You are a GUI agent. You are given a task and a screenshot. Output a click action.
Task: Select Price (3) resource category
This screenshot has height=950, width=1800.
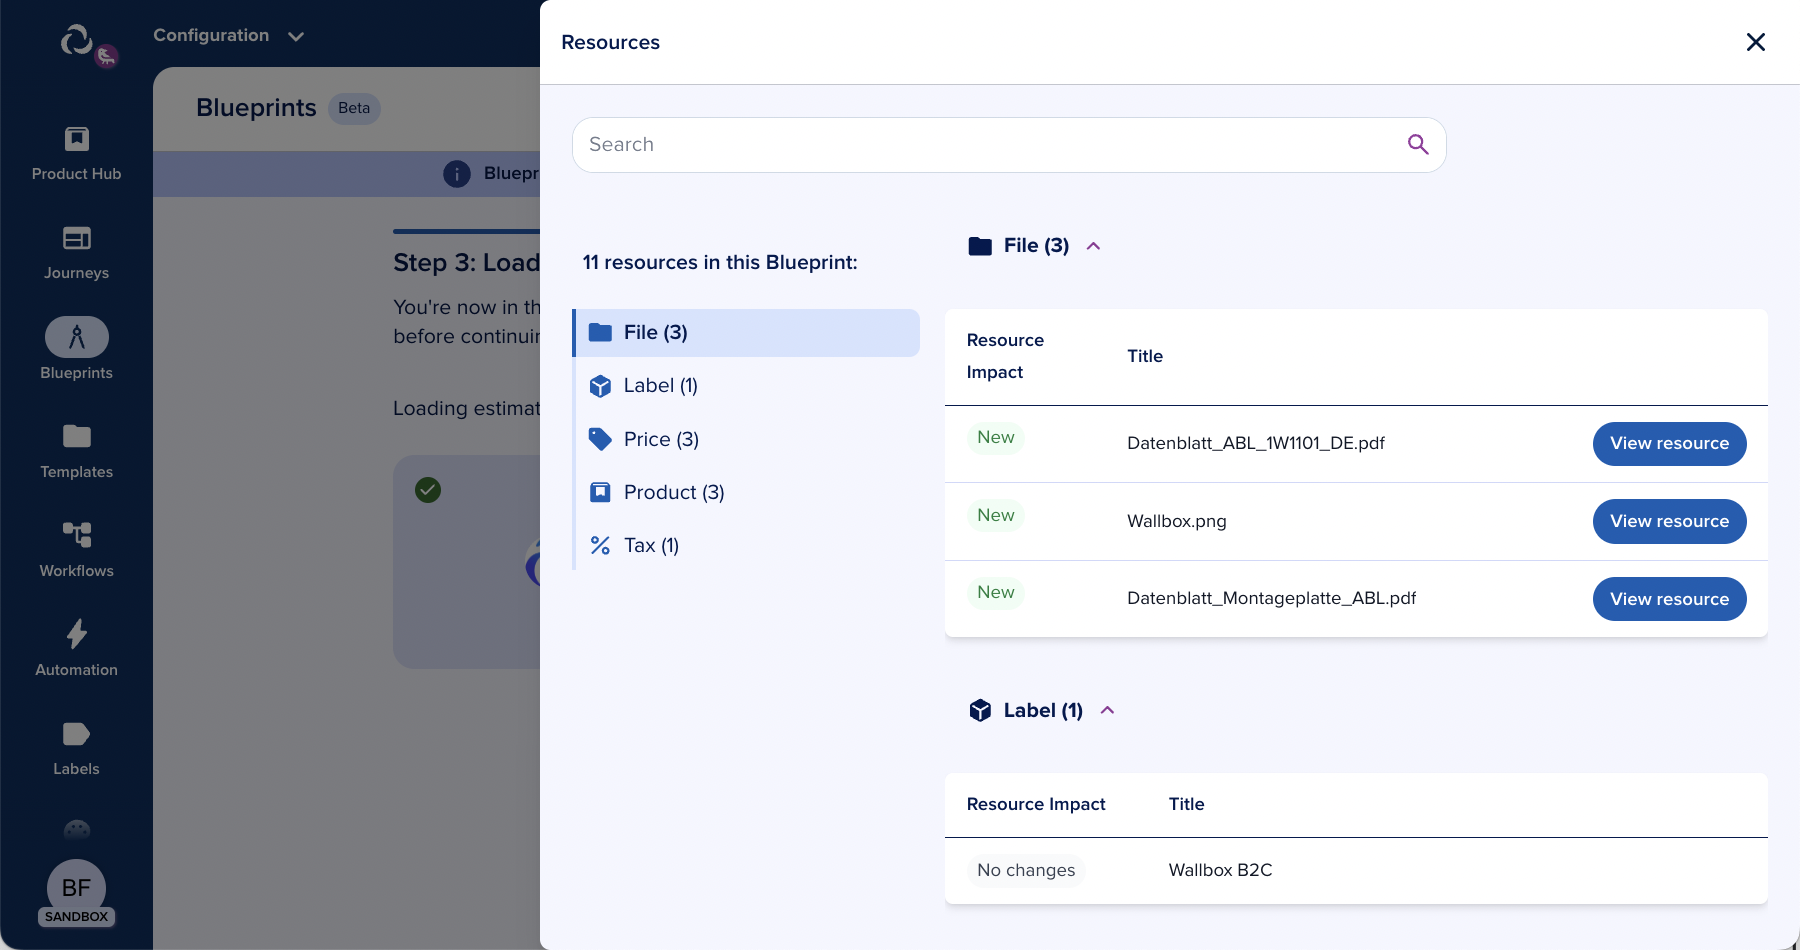click(x=660, y=439)
